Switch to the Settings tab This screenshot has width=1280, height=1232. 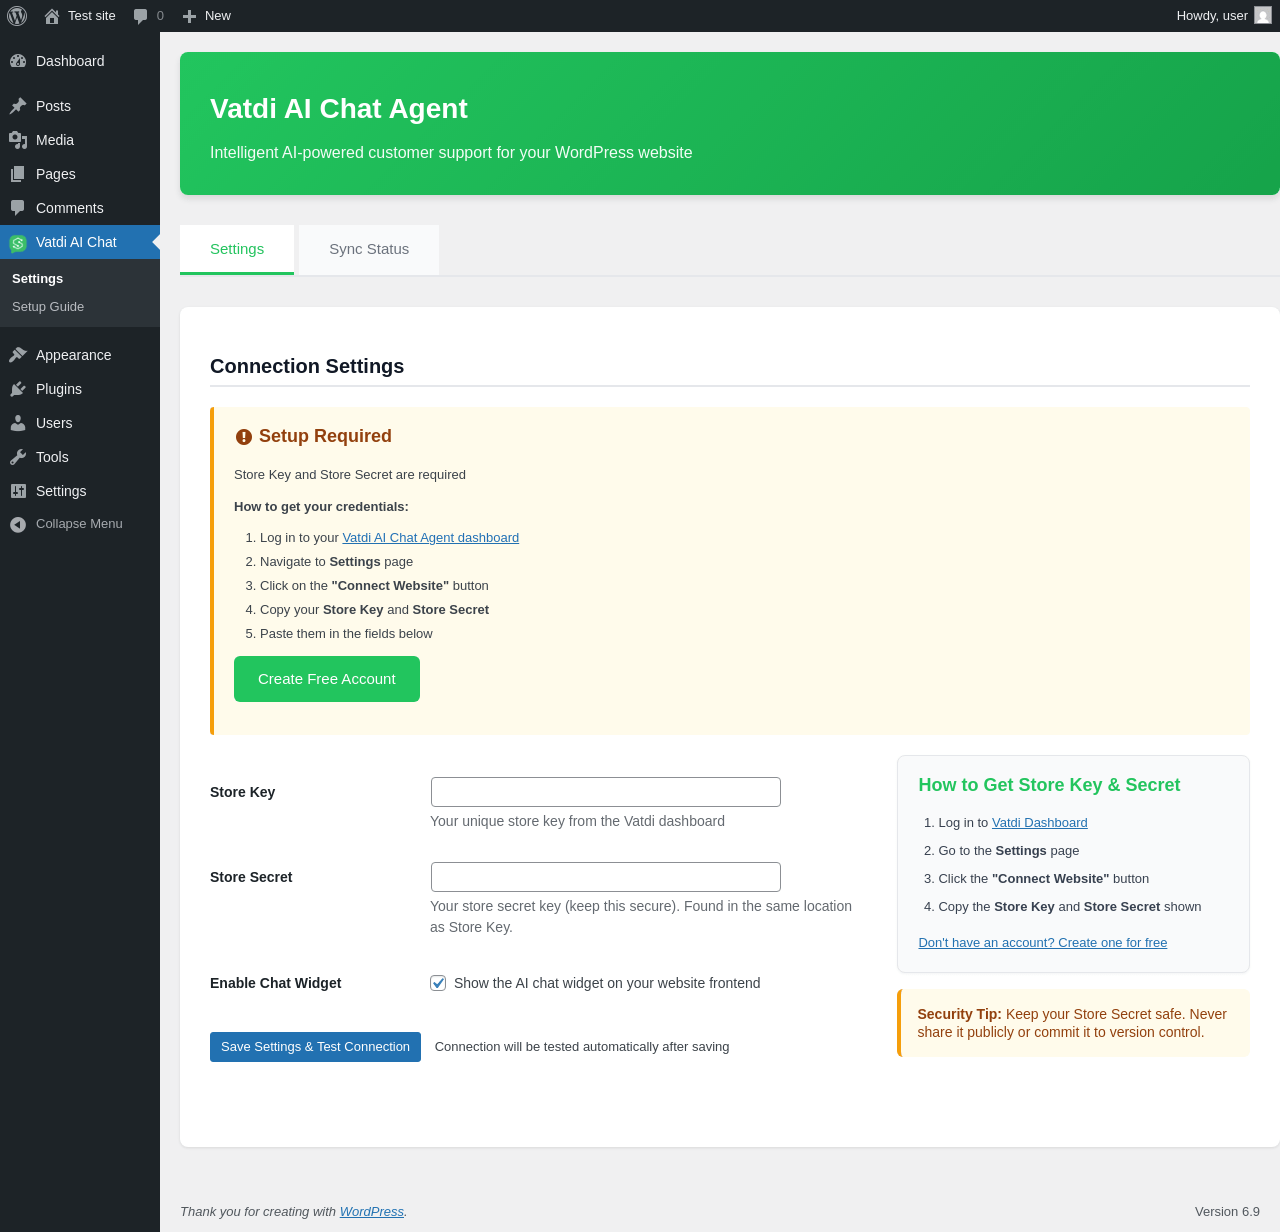click(237, 249)
